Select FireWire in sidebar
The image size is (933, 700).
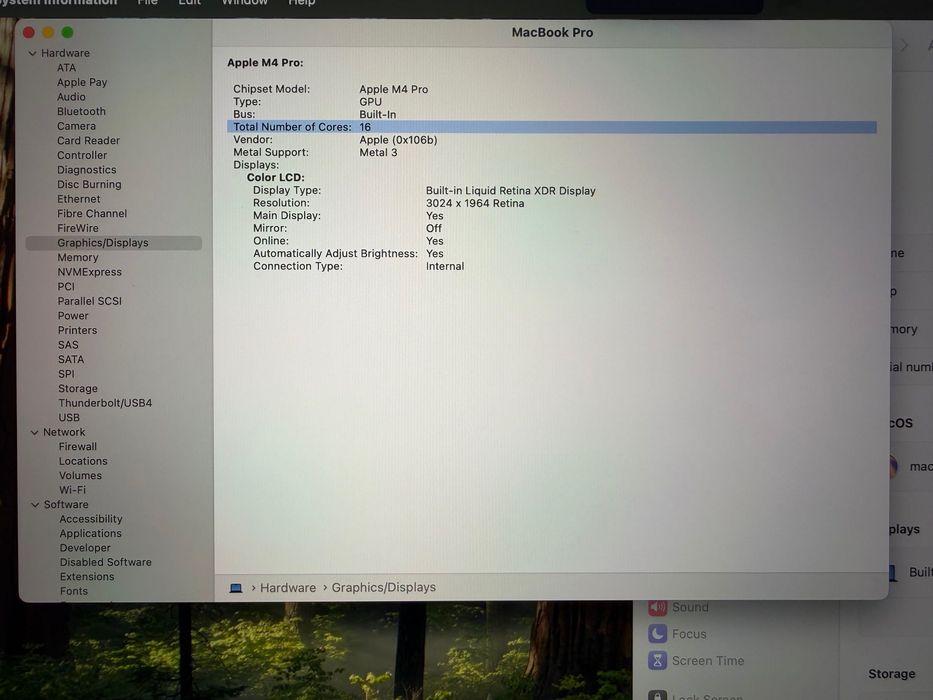coord(78,228)
